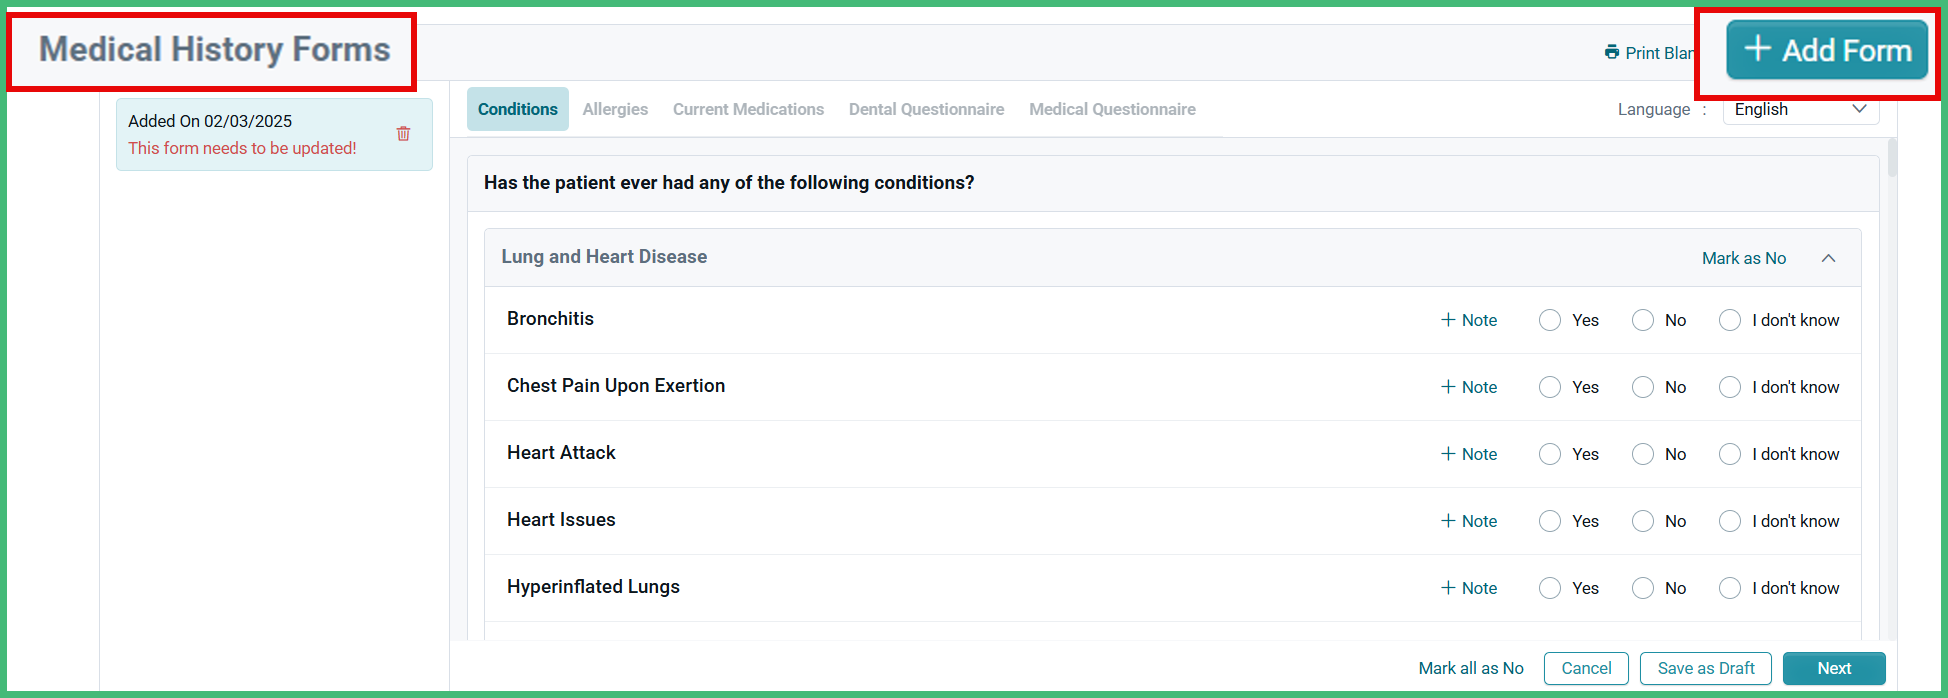Add a Note to Bronchitis

pos(1468,319)
